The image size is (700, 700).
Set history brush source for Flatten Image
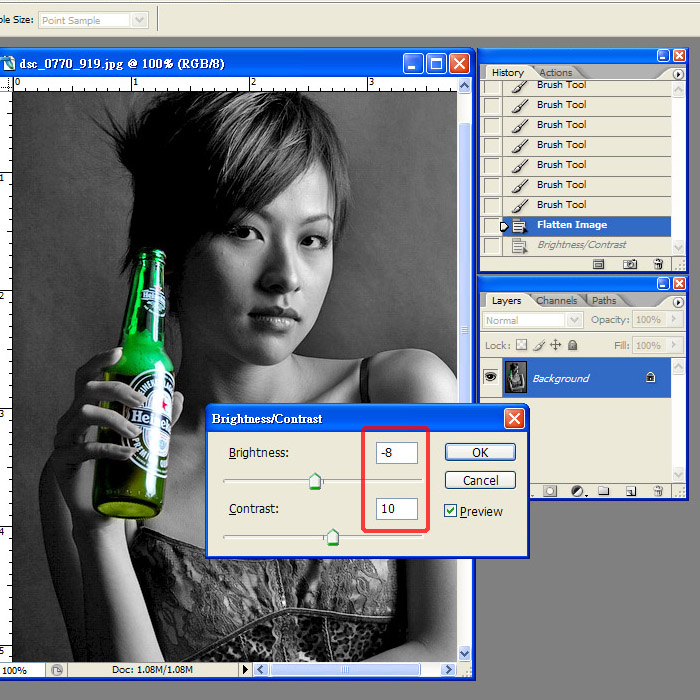click(492, 225)
